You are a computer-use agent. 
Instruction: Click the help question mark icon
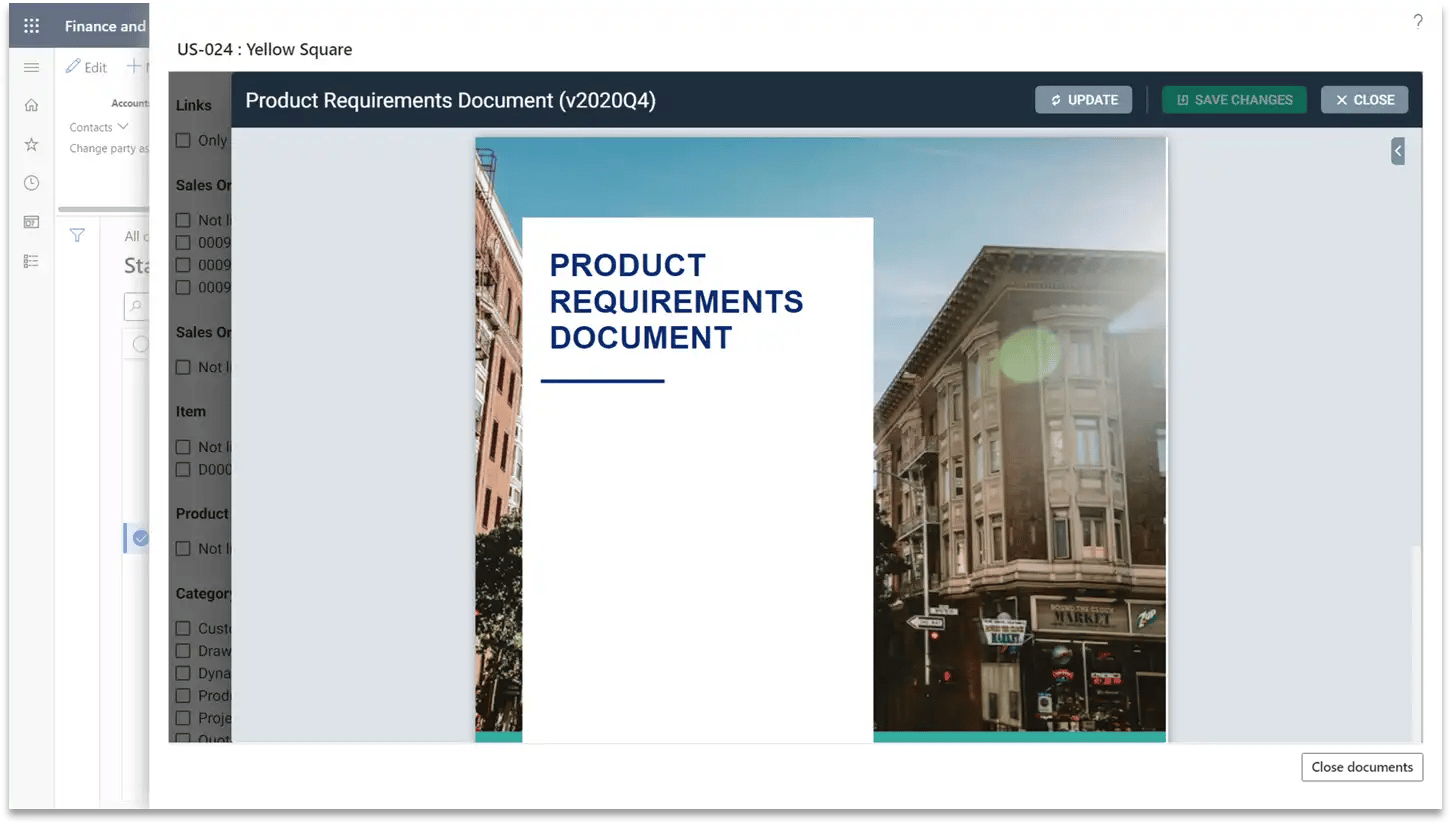tap(1417, 22)
